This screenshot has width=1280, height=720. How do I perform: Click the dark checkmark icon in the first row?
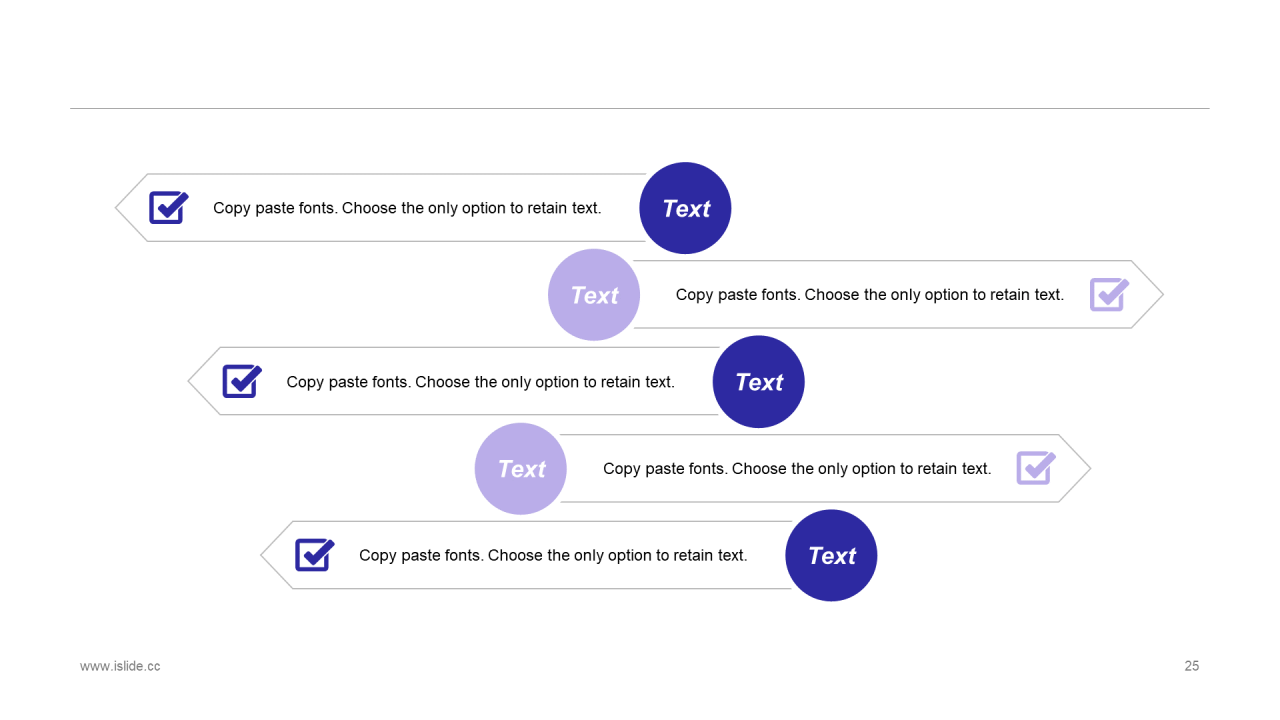169,207
